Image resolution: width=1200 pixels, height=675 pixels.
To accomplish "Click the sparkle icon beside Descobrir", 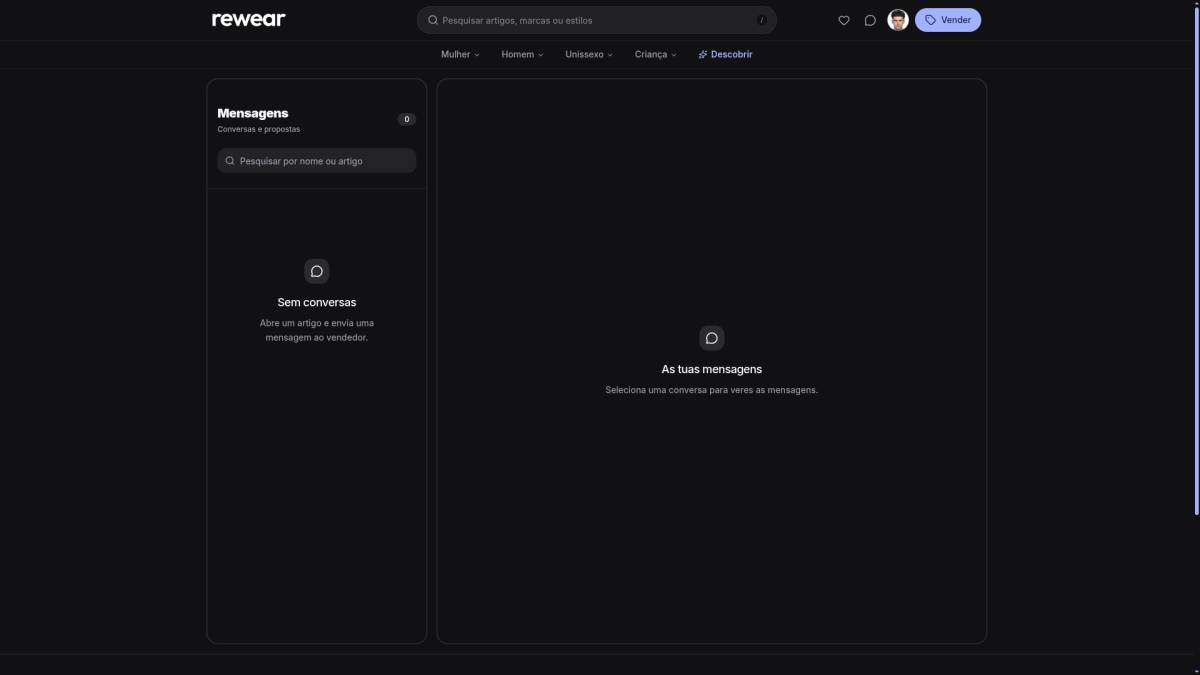I will click(x=703, y=54).
